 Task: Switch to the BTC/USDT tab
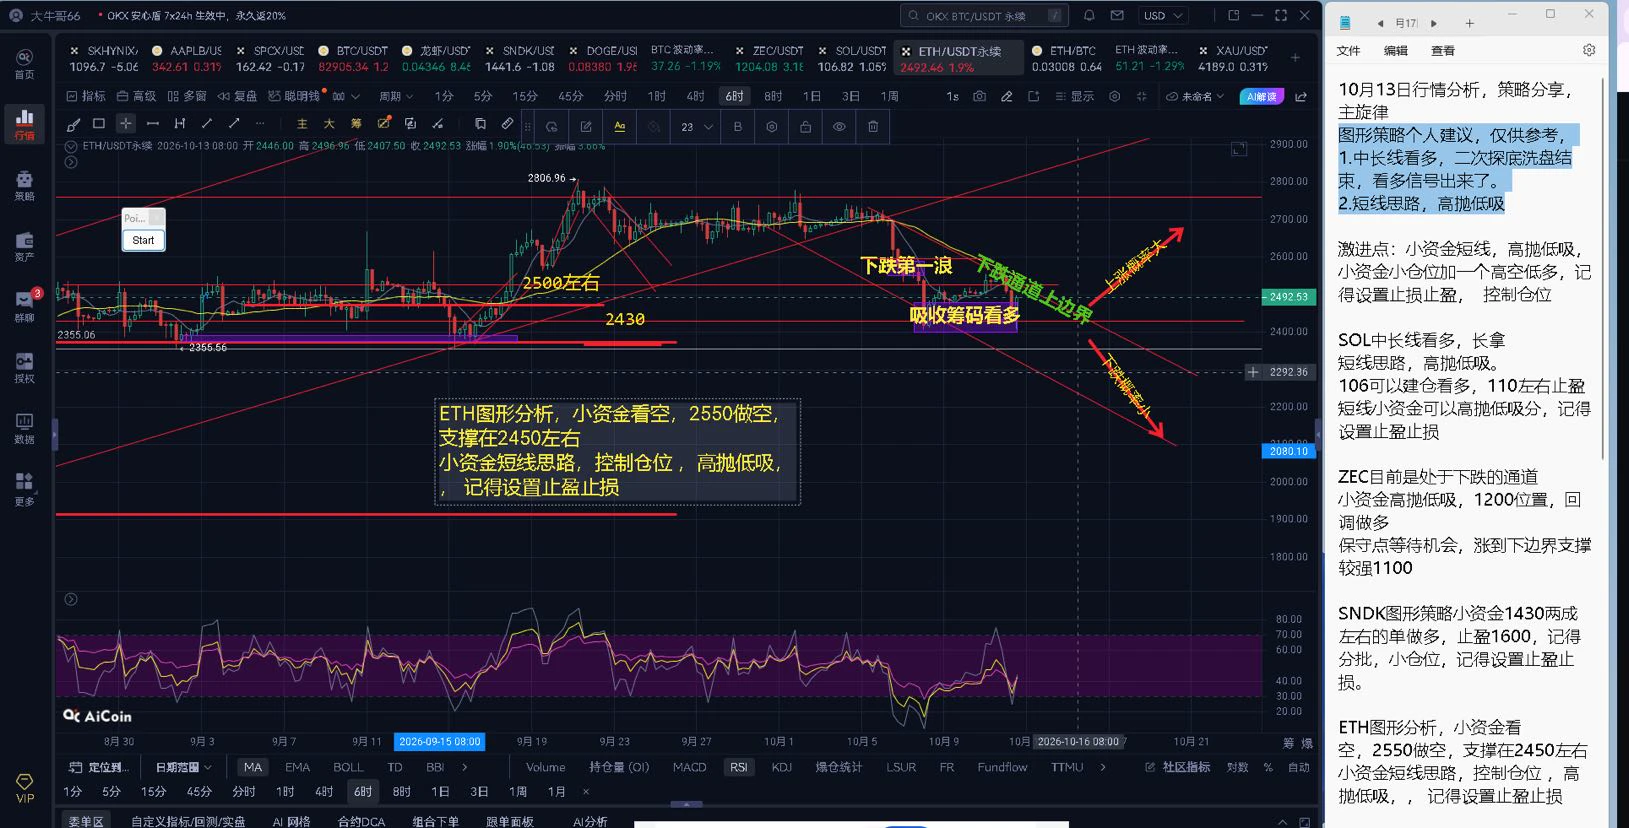[x=353, y=58]
